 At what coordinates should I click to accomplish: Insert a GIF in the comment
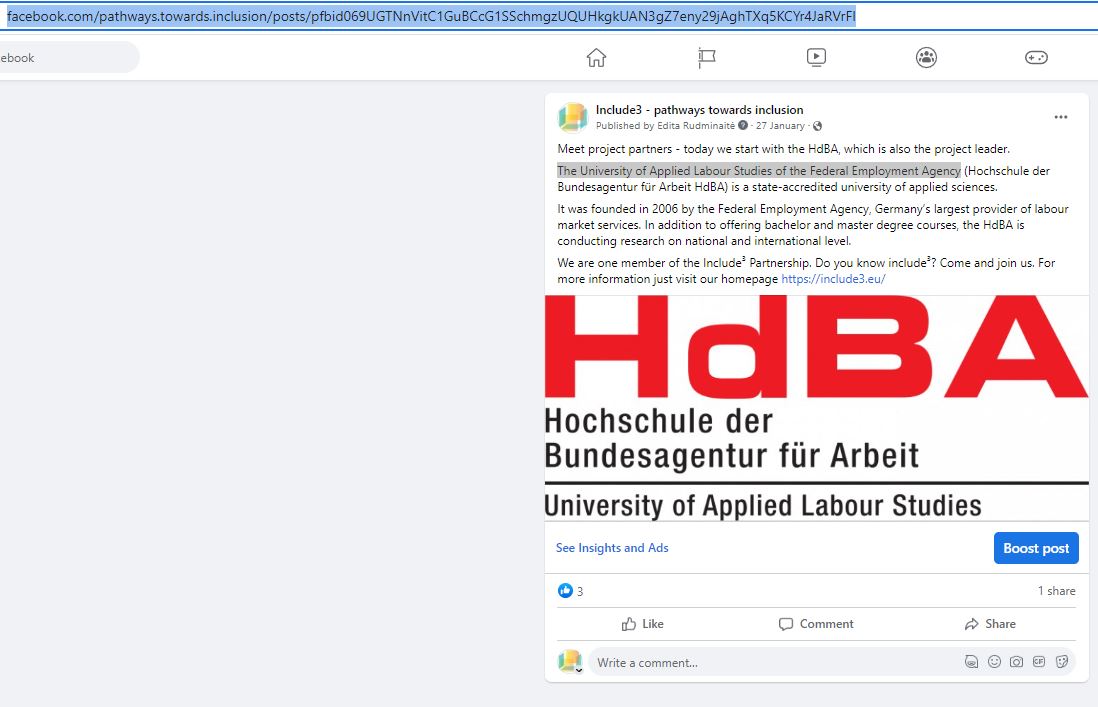click(1039, 662)
